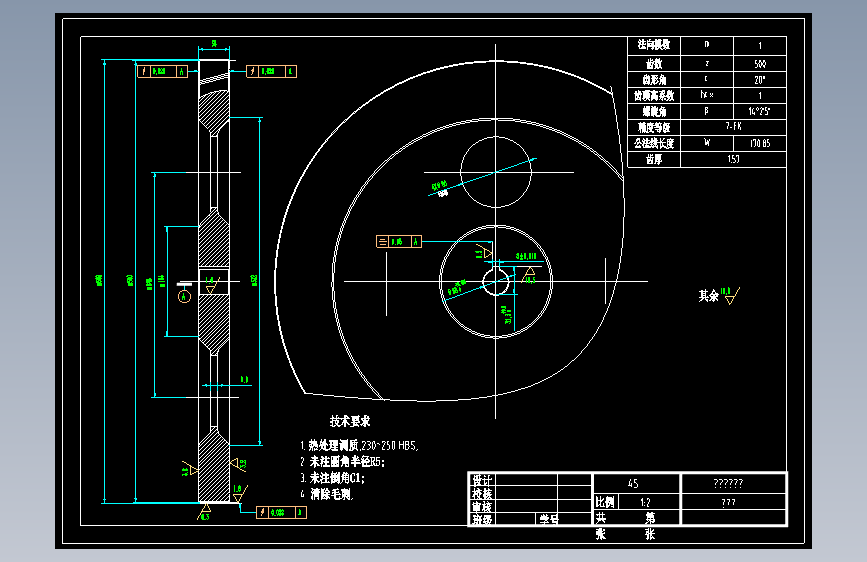The width and height of the screenshot is (867, 562).
Task: Click the '审核' cell in title block
Action: click(482, 507)
